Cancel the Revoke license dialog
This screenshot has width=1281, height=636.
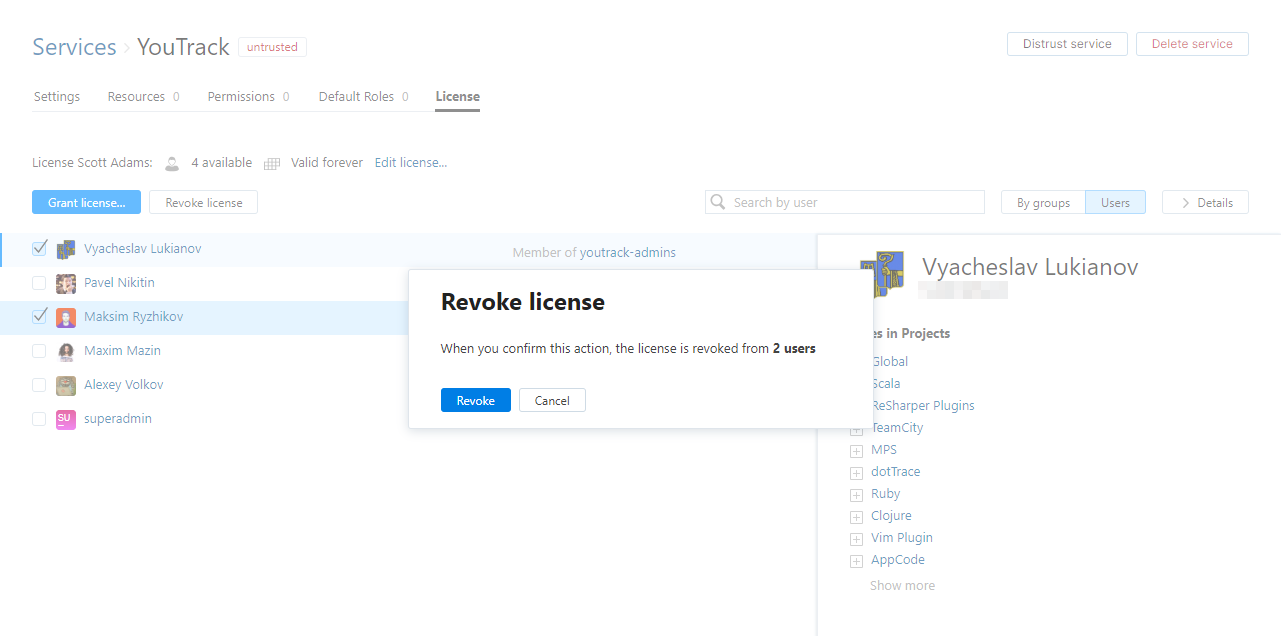pos(552,400)
